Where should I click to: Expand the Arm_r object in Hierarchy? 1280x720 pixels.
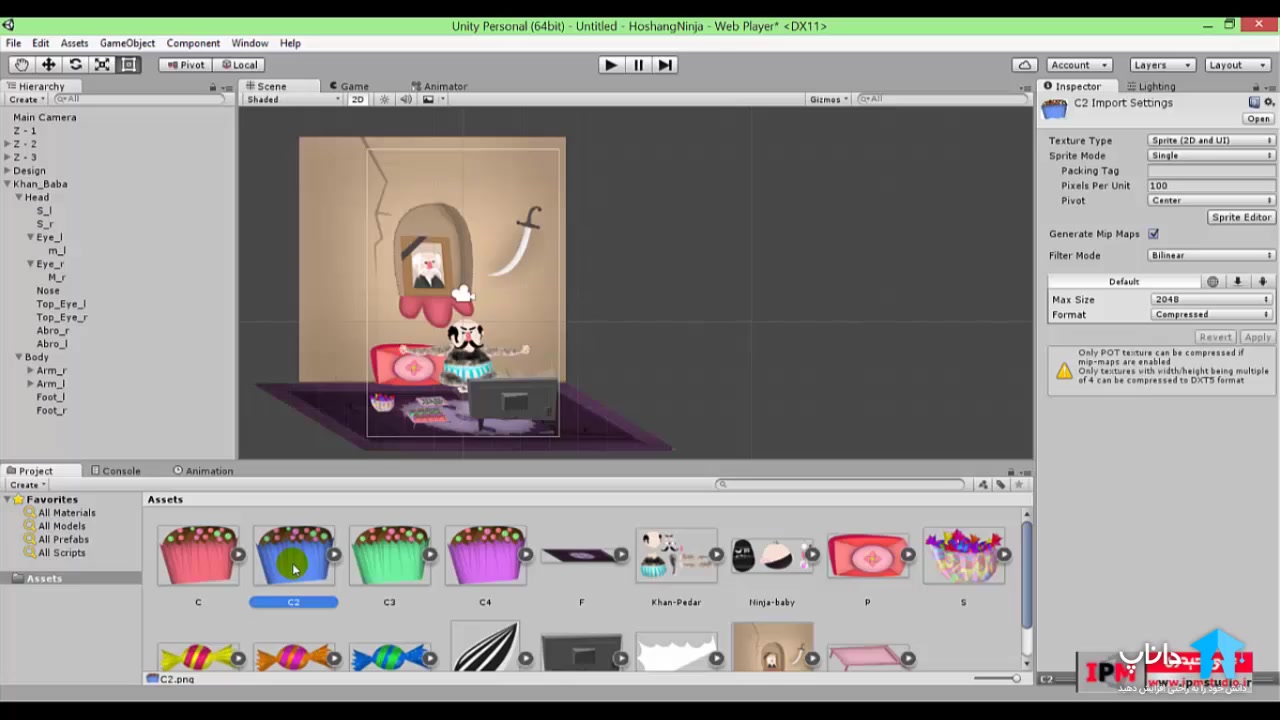(x=31, y=371)
